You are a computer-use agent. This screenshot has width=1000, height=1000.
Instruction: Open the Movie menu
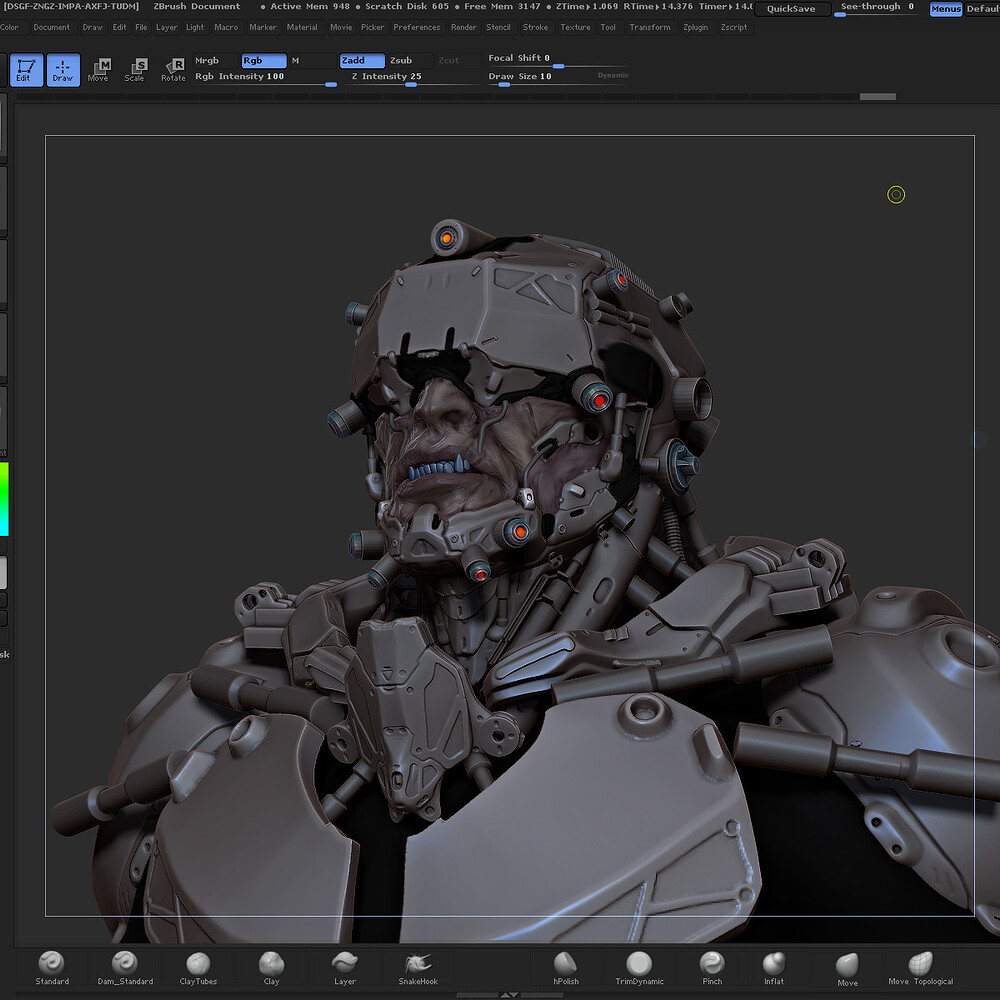[341, 27]
